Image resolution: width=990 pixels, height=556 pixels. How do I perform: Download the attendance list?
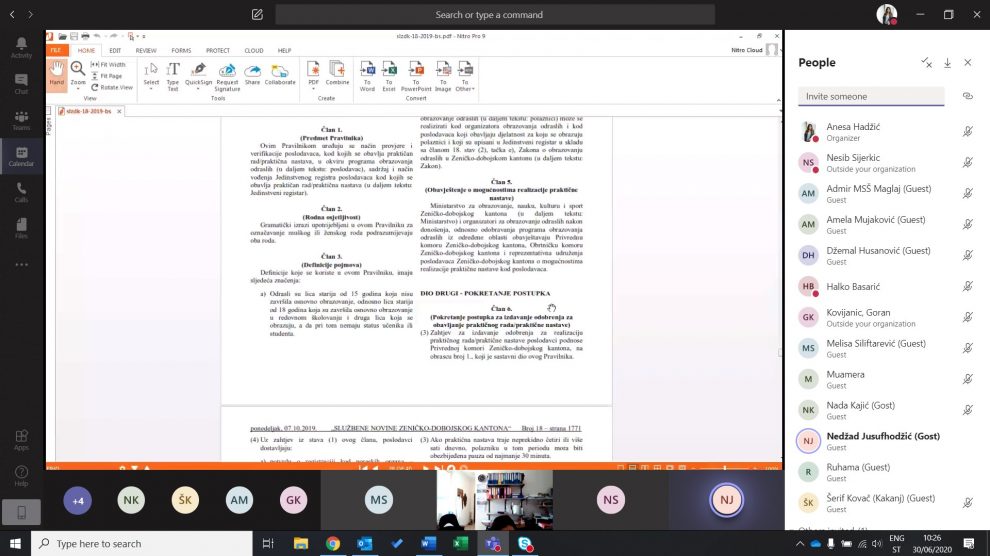[947, 63]
